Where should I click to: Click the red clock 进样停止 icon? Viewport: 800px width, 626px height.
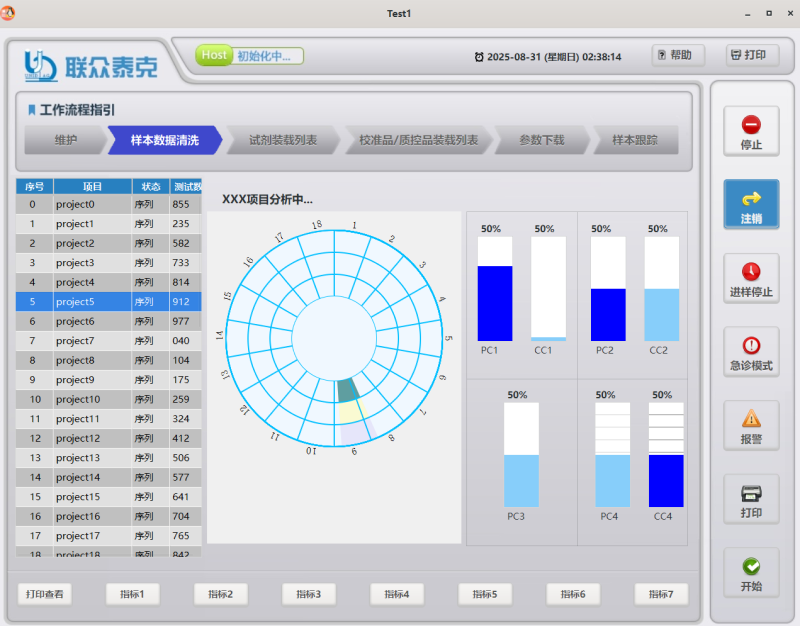(x=751, y=271)
